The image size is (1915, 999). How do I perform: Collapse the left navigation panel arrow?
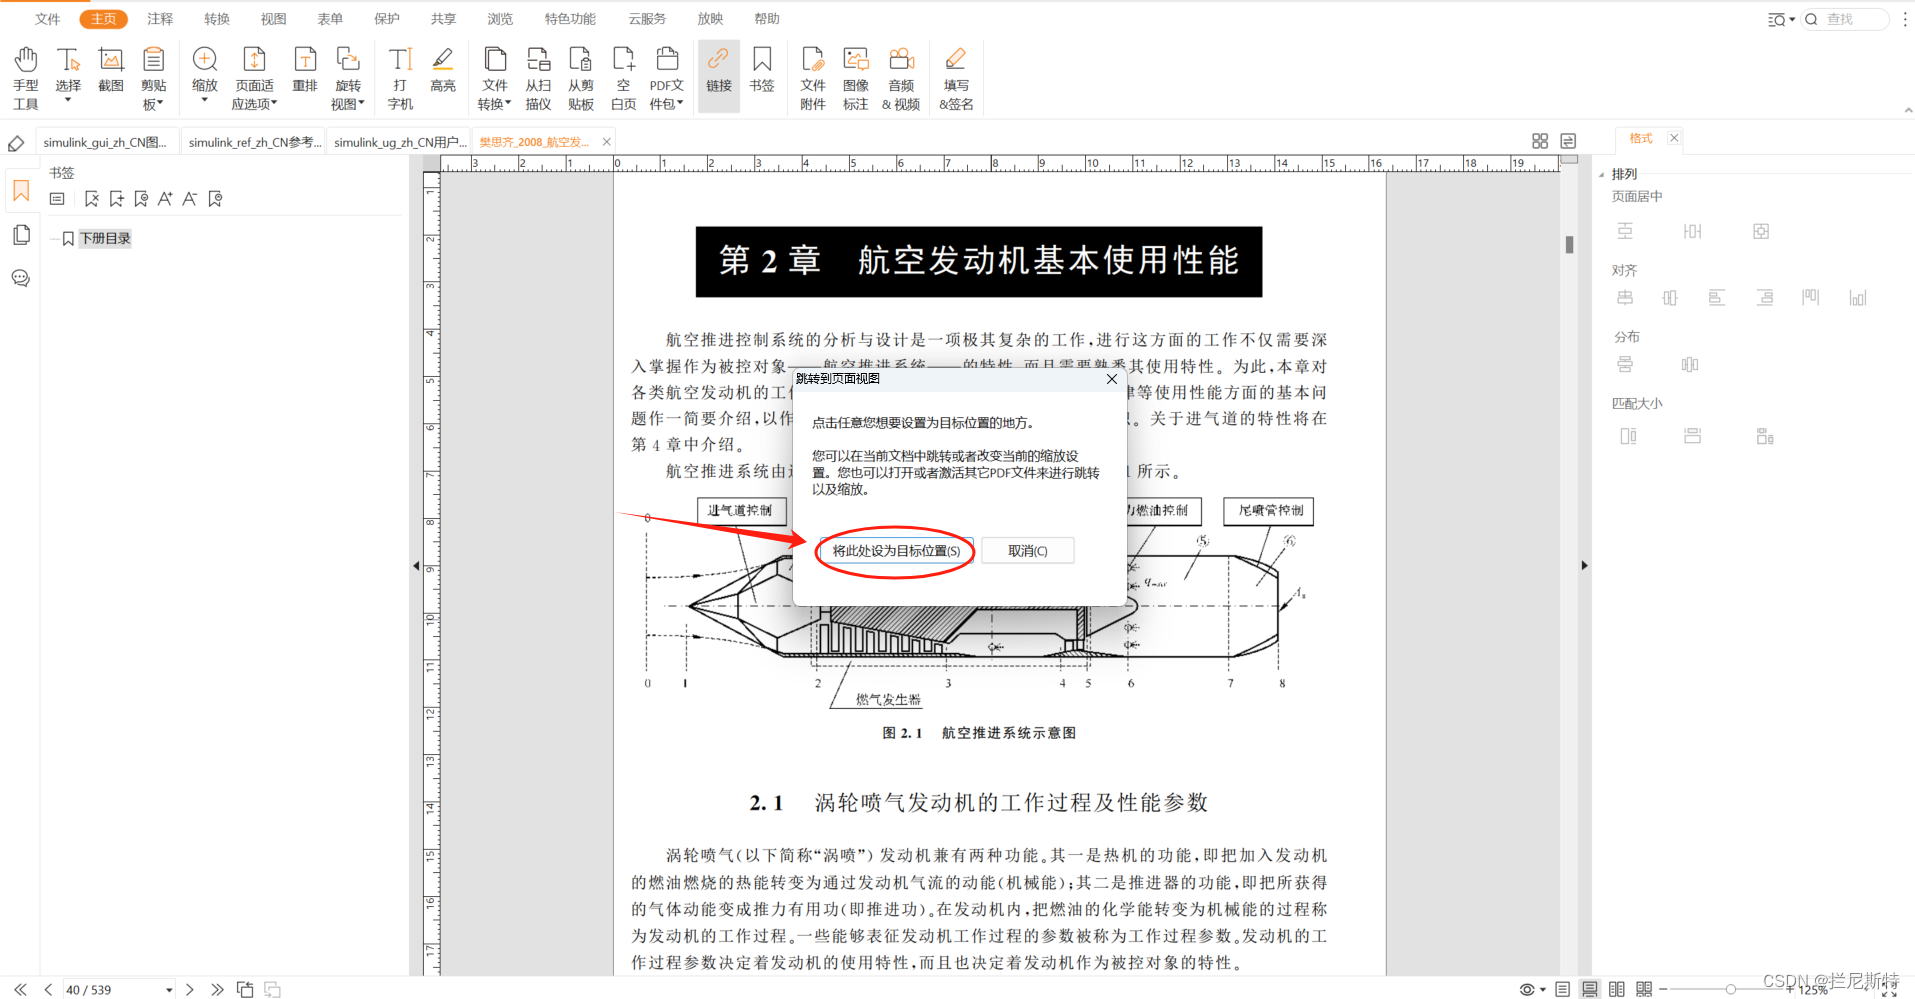point(416,566)
